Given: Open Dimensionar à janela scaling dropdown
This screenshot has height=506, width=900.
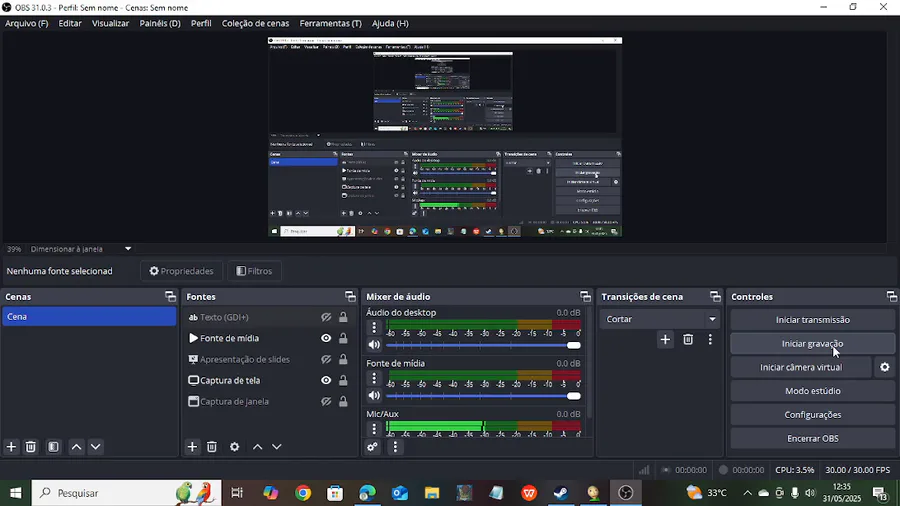Looking at the screenshot, I should click(x=81, y=249).
